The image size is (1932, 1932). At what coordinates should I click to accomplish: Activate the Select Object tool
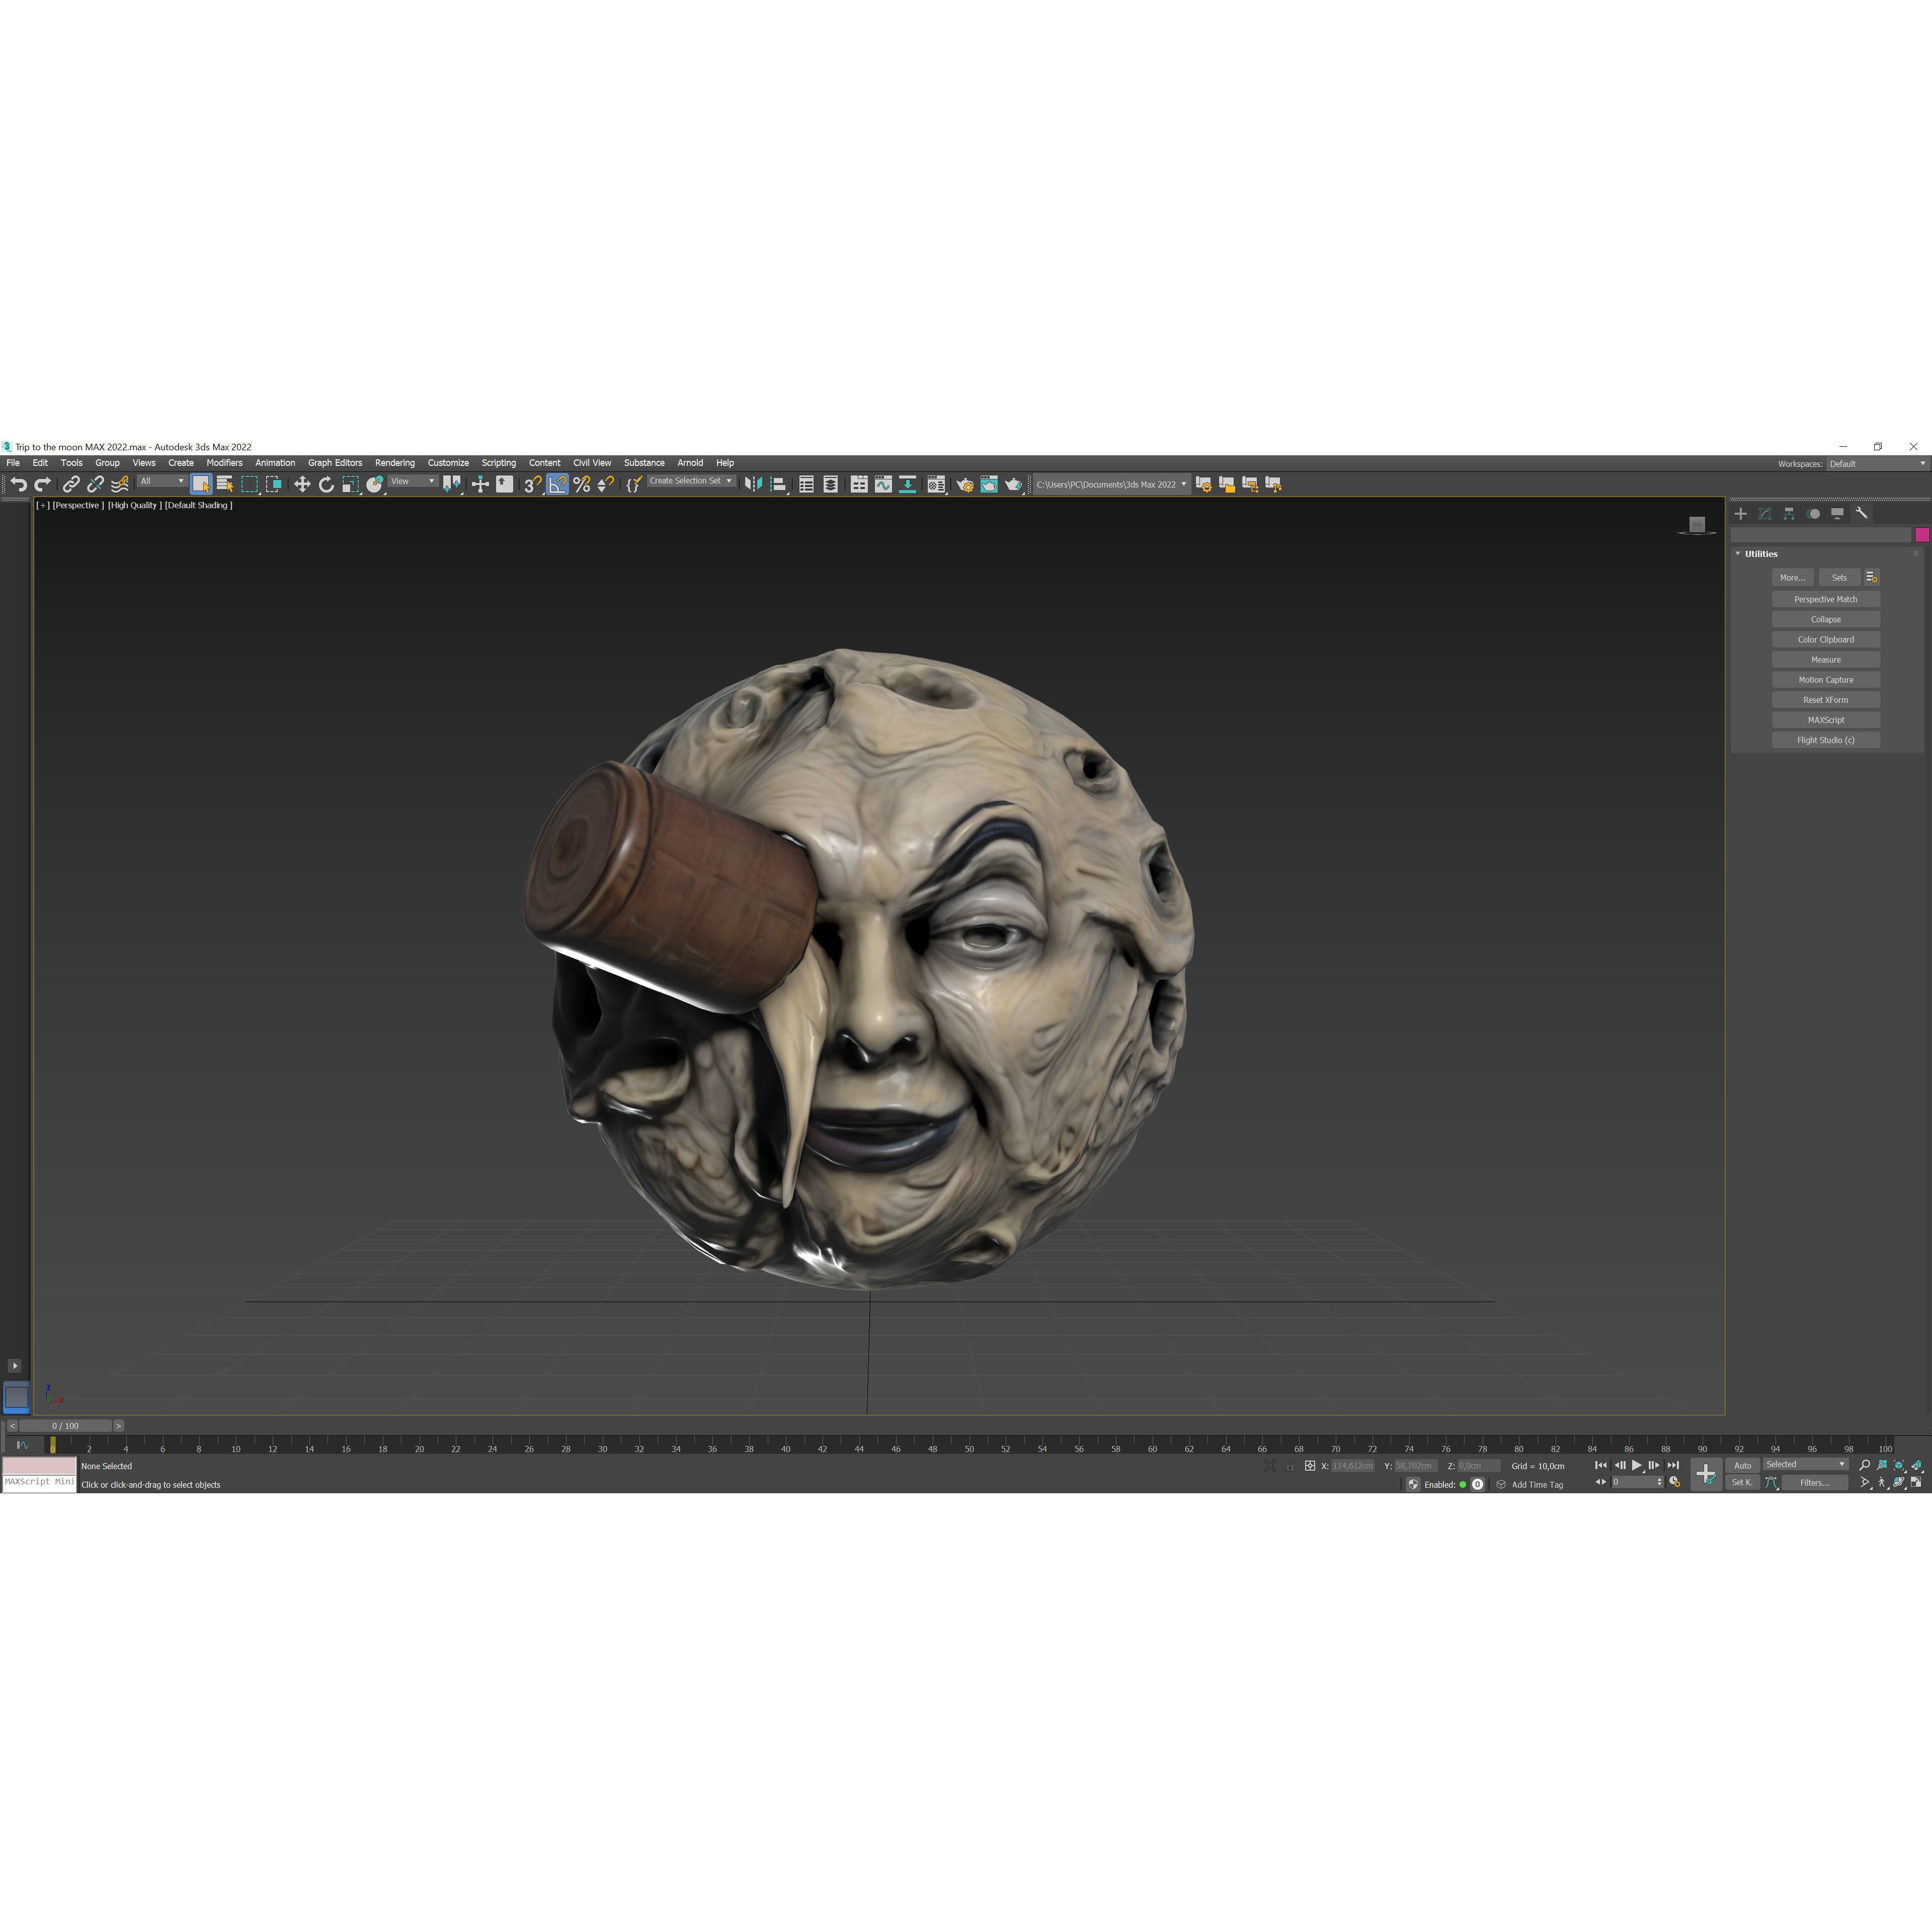pyautogui.click(x=201, y=484)
